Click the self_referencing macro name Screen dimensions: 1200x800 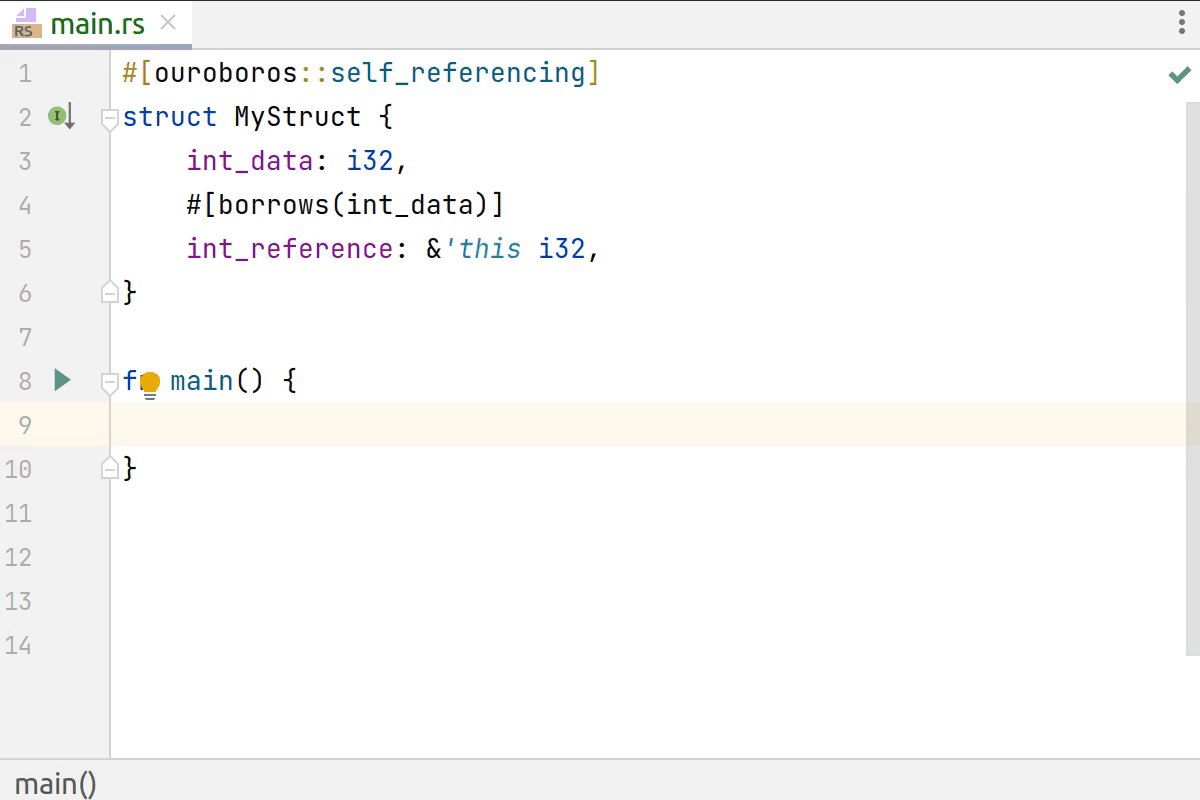pyautogui.click(x=458, y=73)
